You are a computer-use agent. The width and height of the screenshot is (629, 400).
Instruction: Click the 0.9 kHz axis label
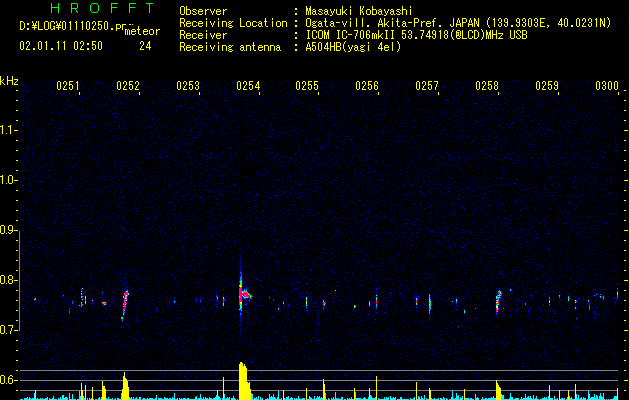[8, 230]
